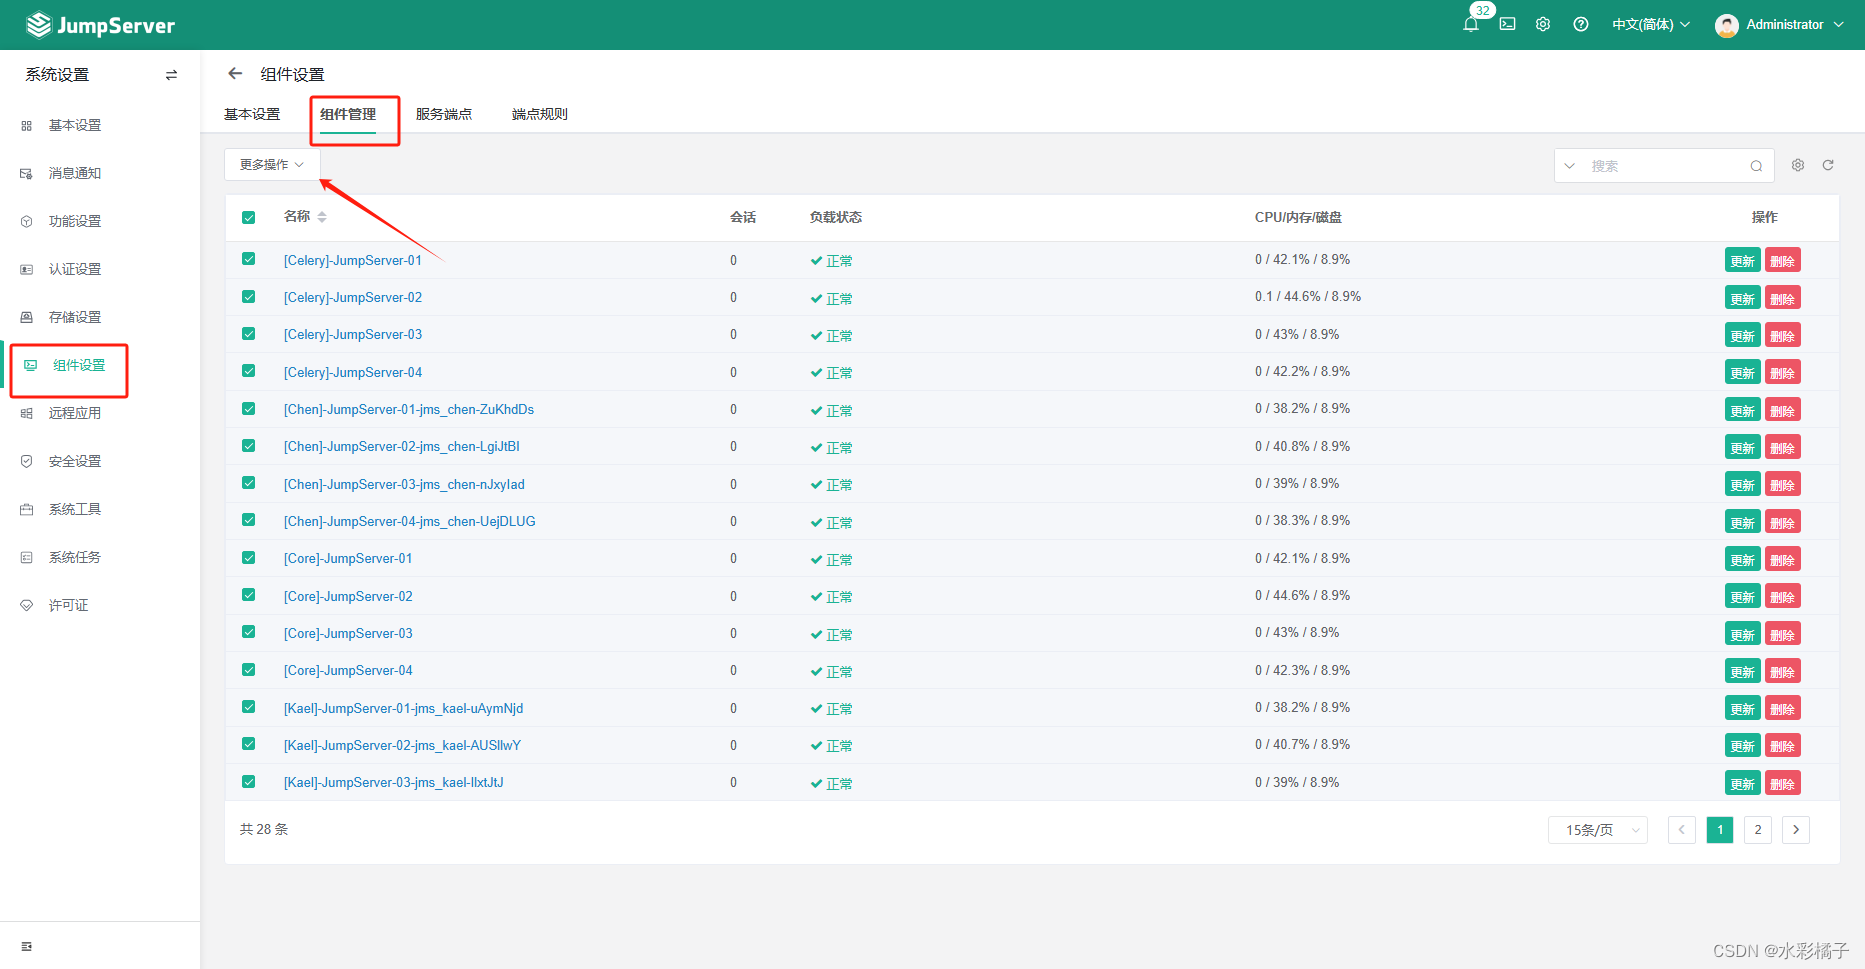Open 系统工具 in the sidebar

click(75, 509)
